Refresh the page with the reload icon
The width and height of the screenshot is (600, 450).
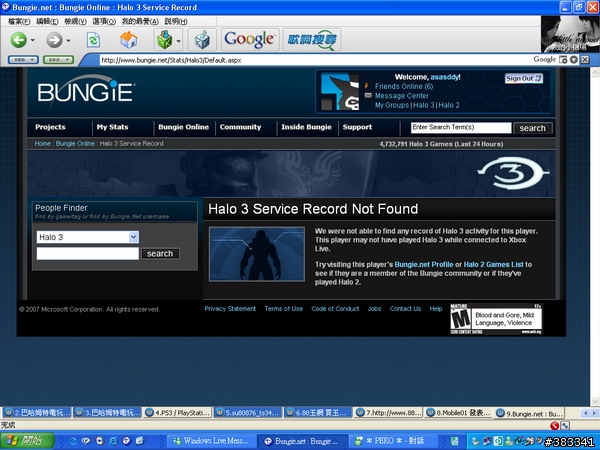point(93,40)
